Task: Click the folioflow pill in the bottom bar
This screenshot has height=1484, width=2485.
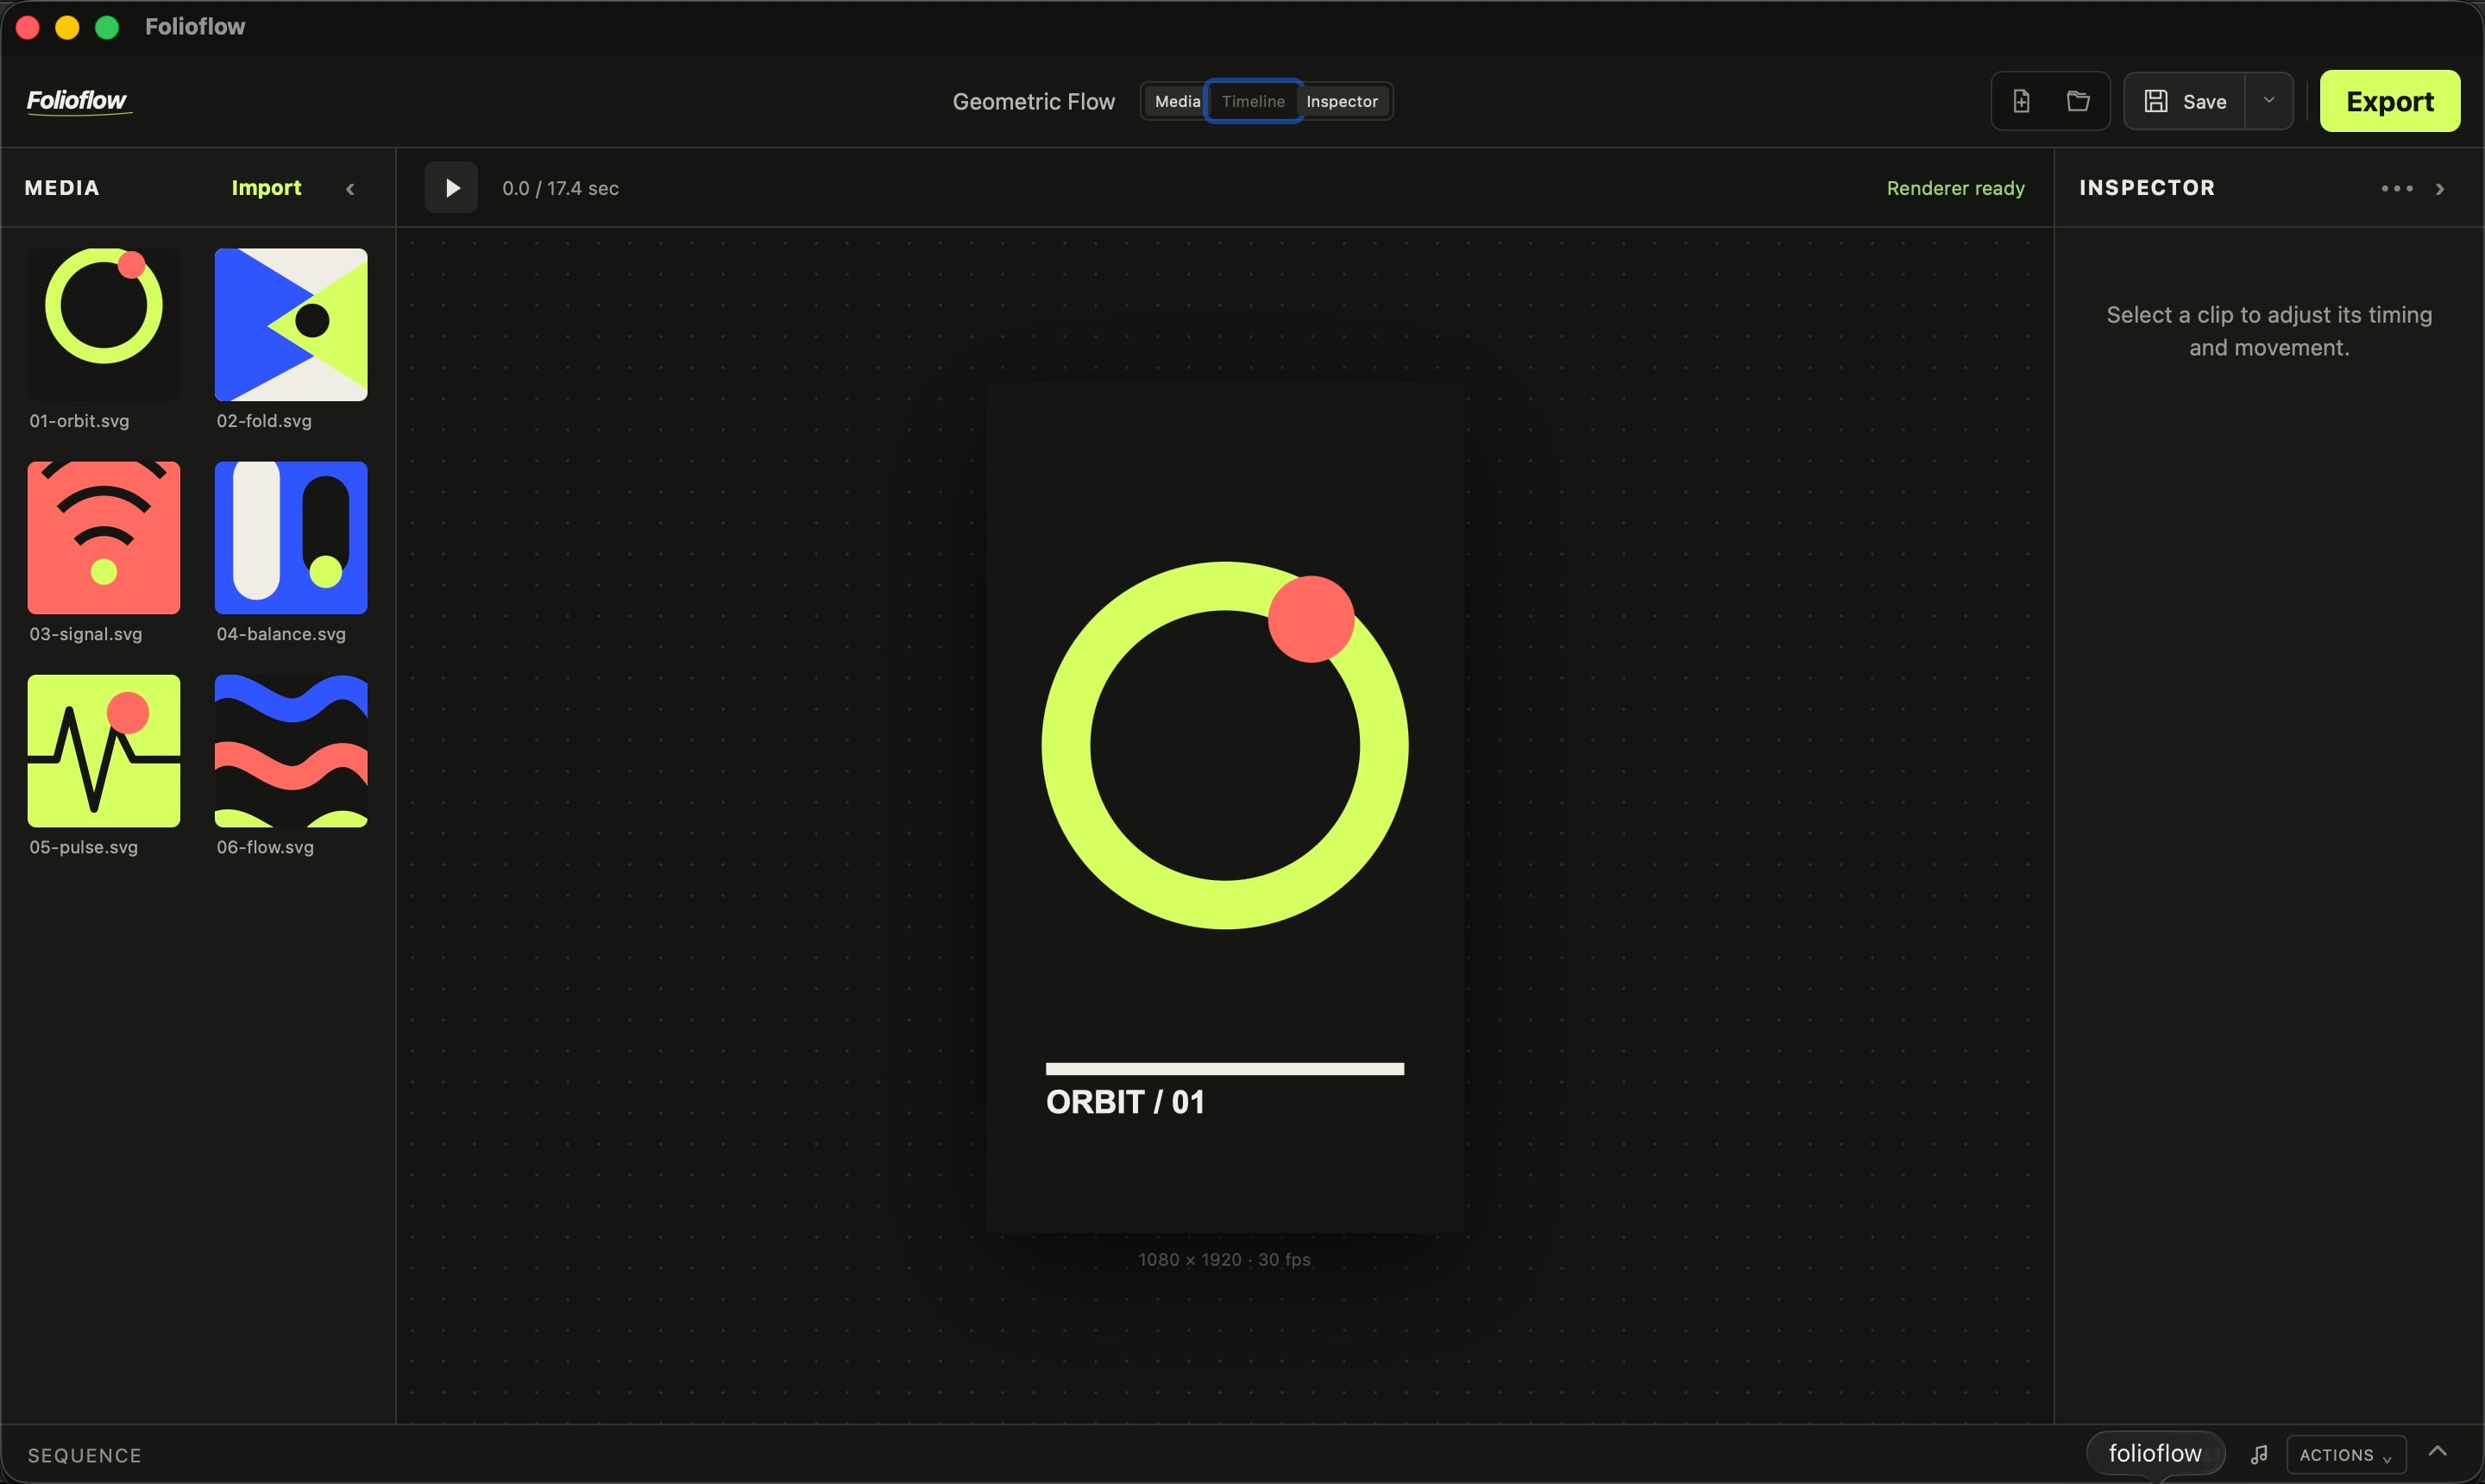Action: [x=2155, y=1453]
